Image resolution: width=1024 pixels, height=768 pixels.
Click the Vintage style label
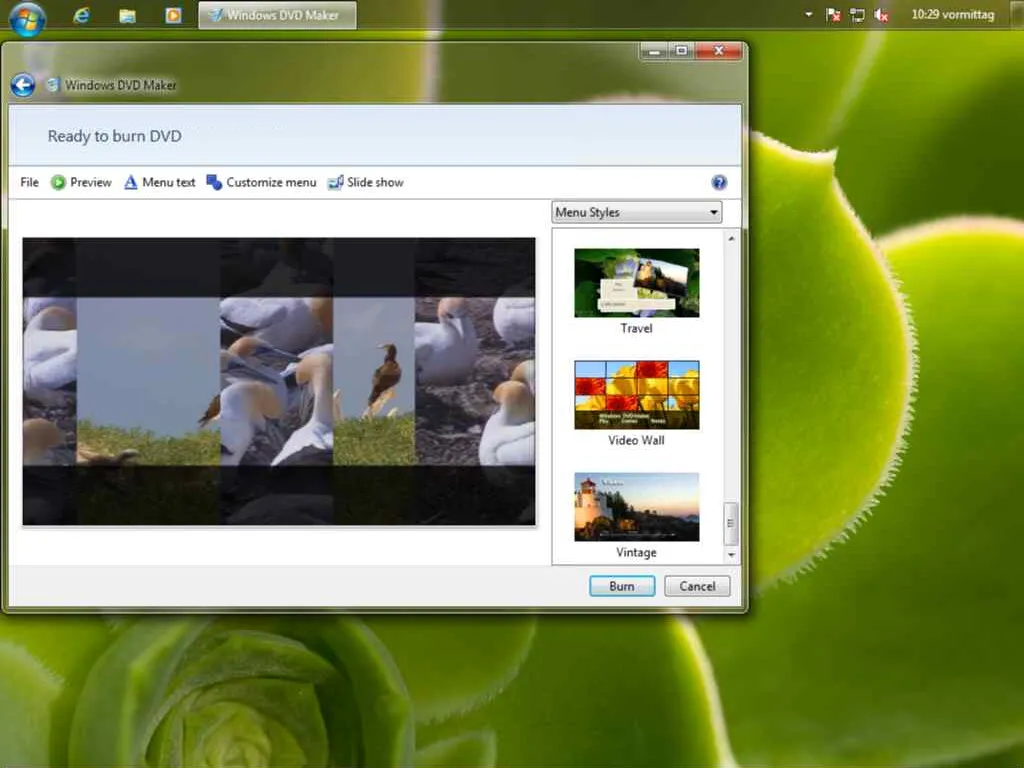[637, 552]
